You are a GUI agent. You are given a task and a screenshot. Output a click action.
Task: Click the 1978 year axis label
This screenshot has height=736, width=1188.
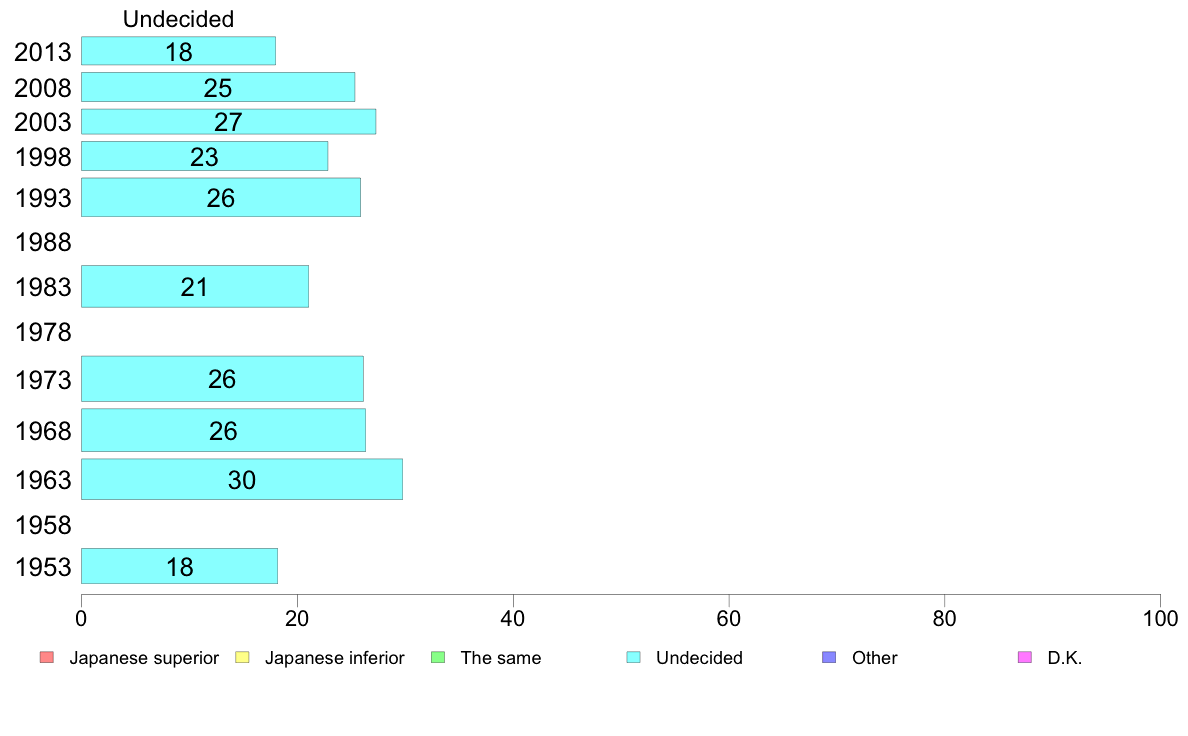pos(43,332)
